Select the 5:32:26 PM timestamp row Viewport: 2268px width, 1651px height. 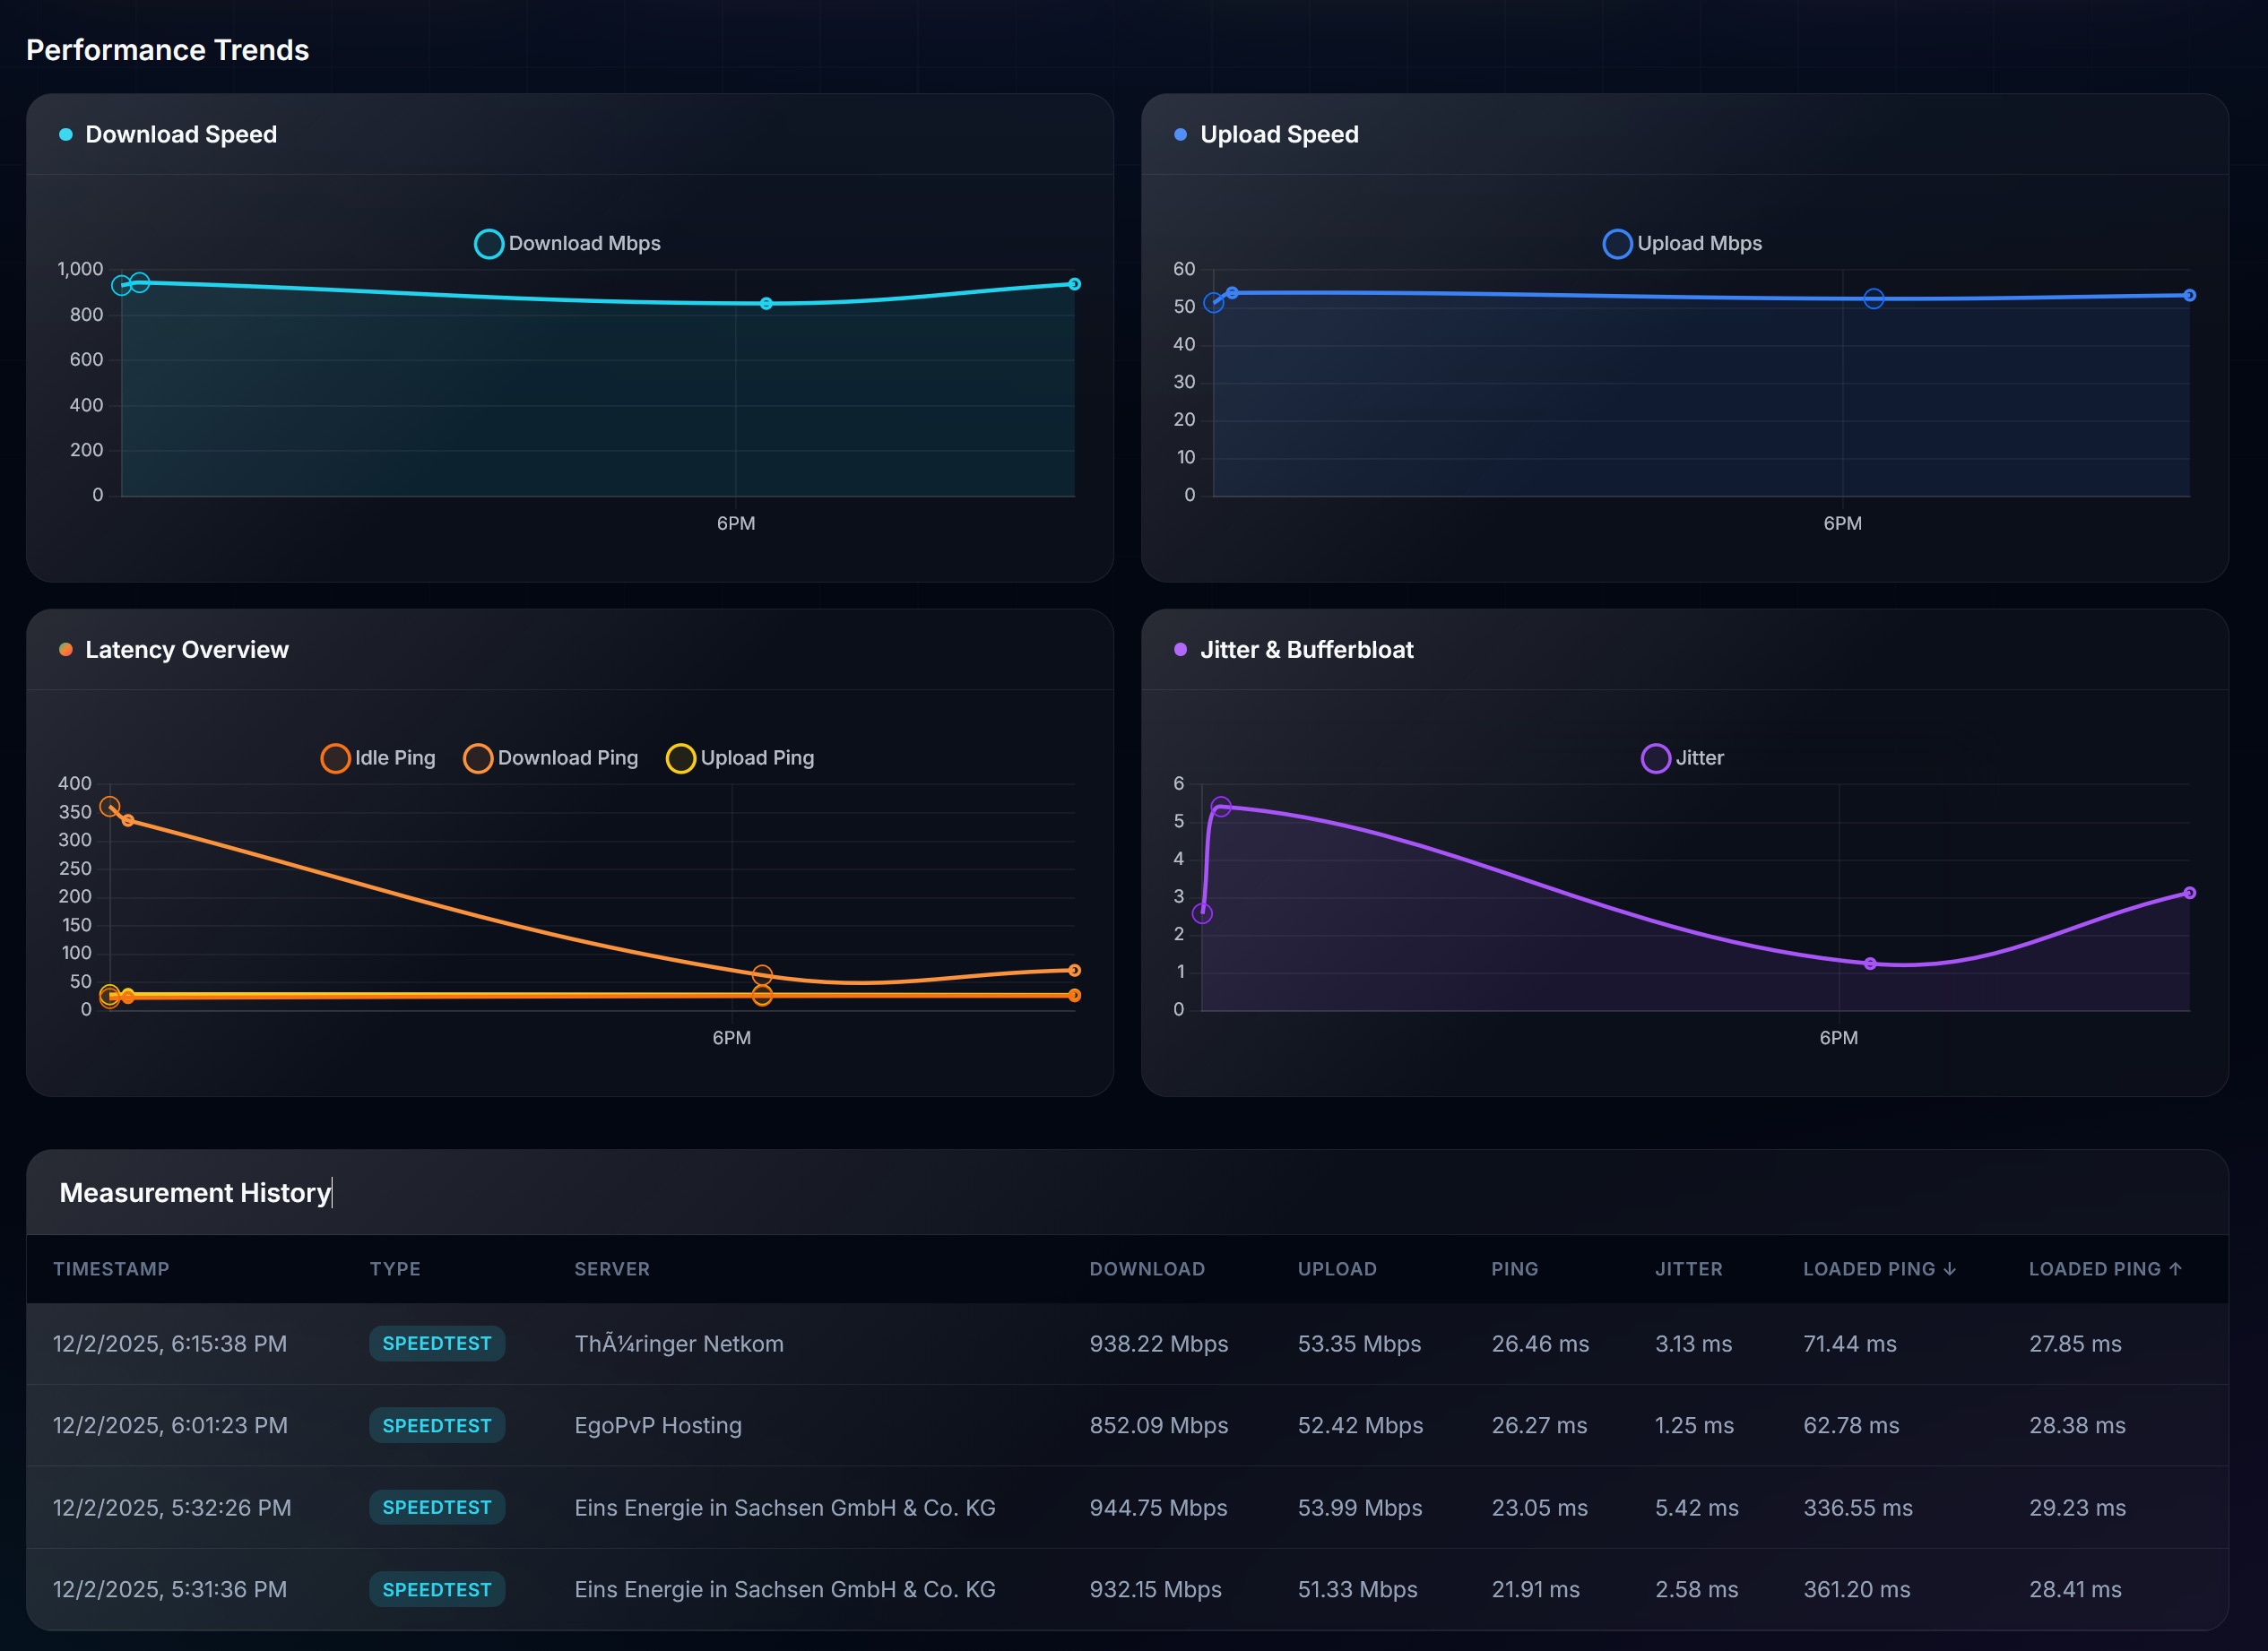1127,1508
